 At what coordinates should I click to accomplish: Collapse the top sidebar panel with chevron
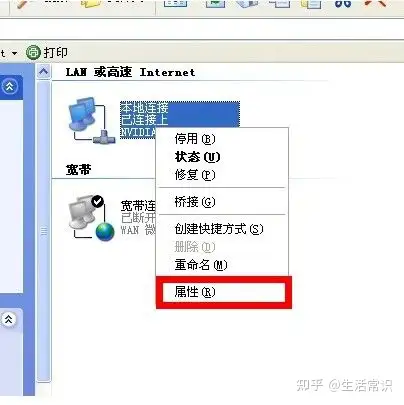tap(9, 87)
